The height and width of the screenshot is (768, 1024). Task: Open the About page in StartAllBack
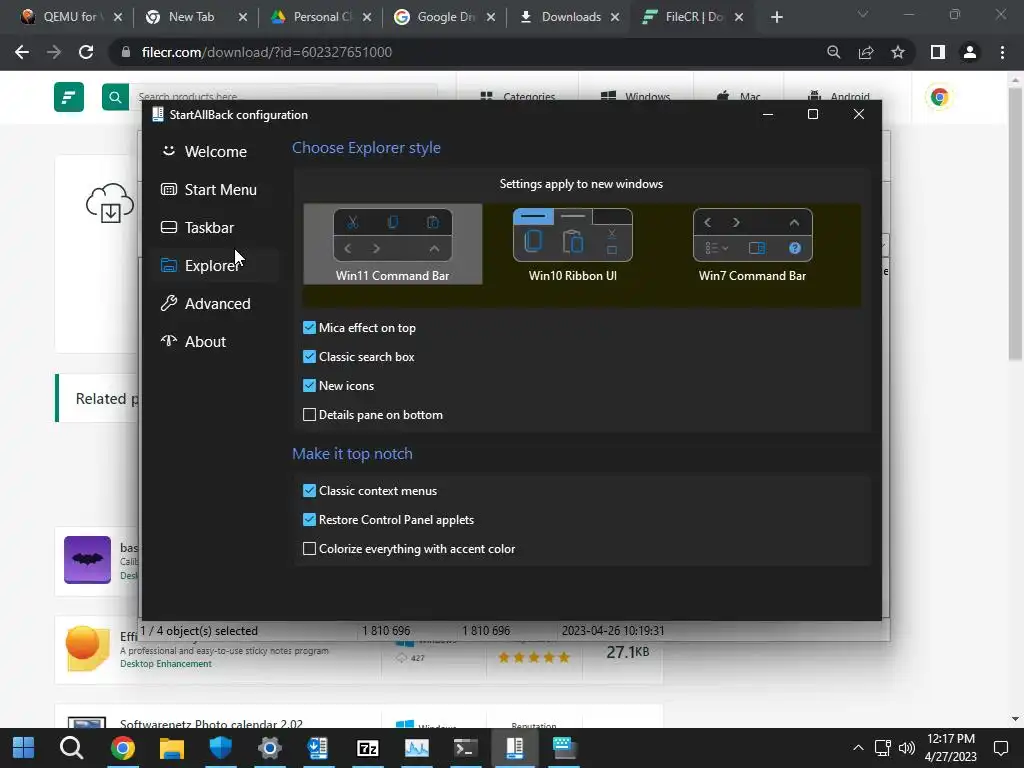(x=193, y=342)
